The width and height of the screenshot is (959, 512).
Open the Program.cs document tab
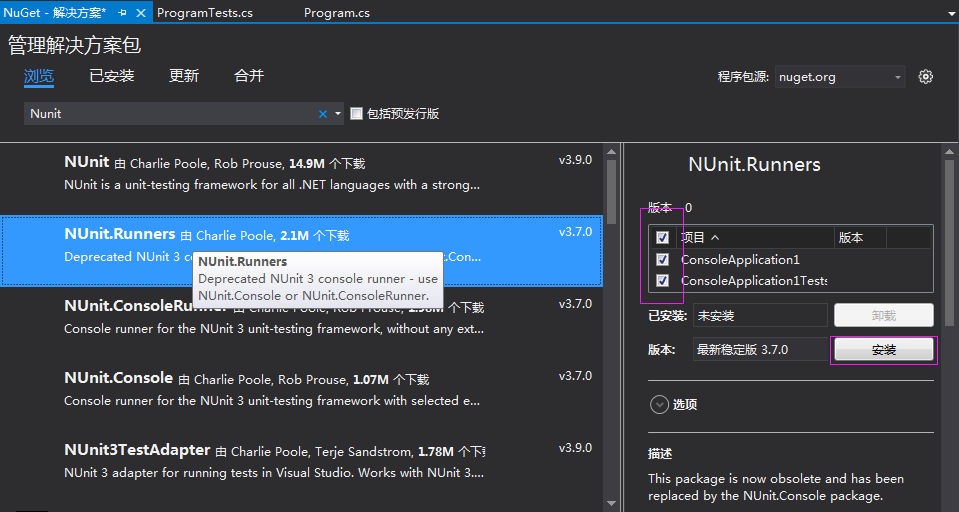tap(337, 13)
